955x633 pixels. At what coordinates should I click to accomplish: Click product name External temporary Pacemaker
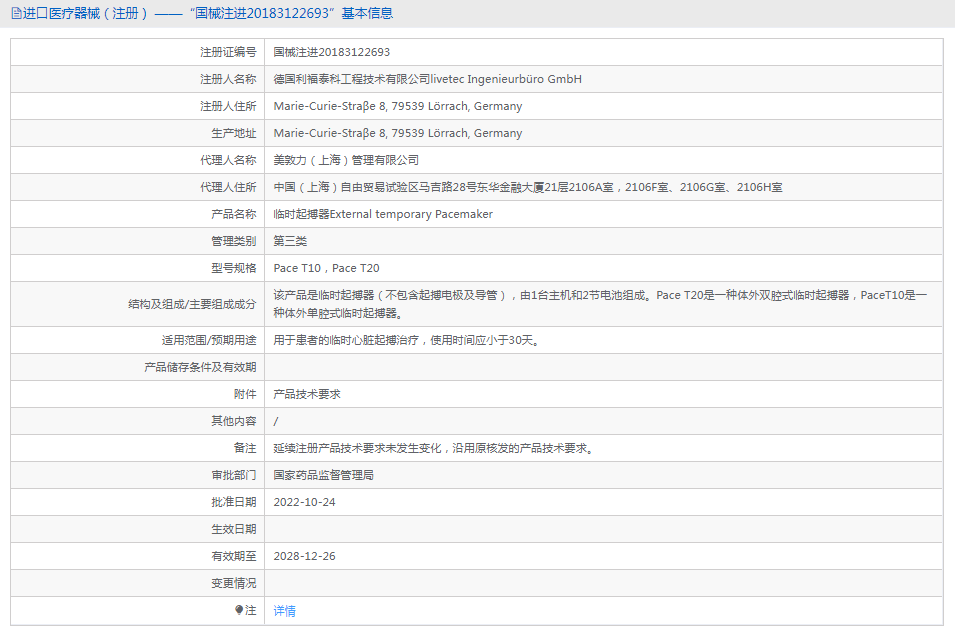[383, 214]
